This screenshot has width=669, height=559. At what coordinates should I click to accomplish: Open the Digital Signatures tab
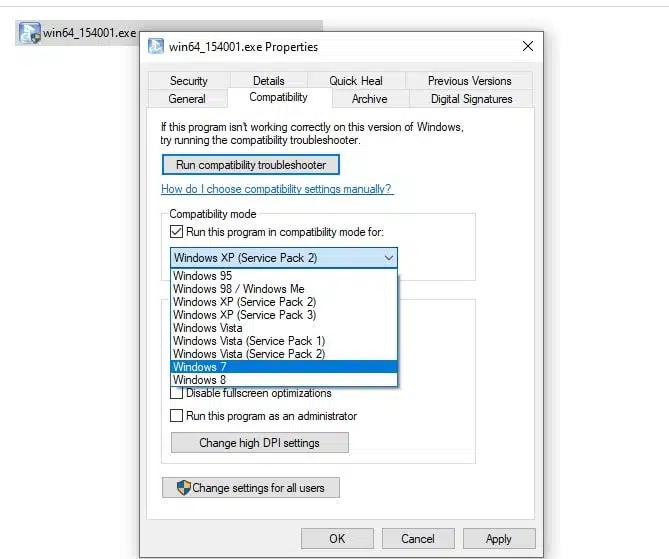[x=471, y=99]
